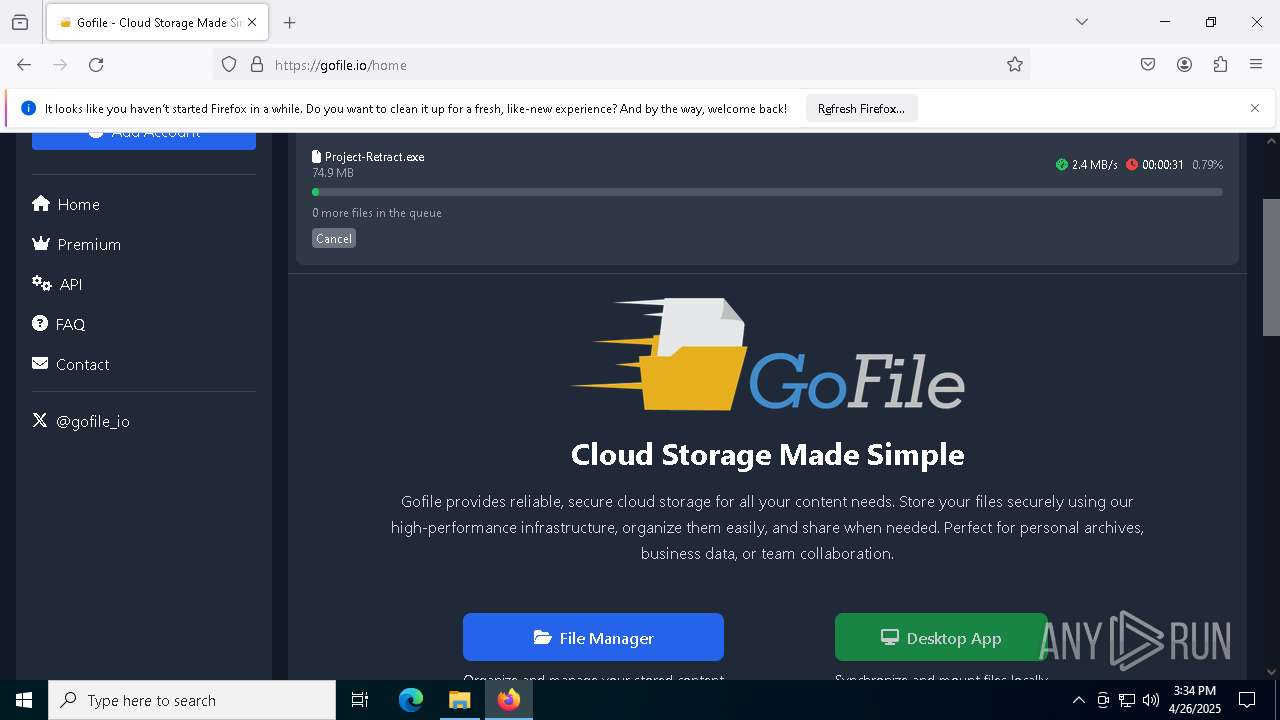
Task: Click the 74.9 MB file size text
Action: point(333,173)
